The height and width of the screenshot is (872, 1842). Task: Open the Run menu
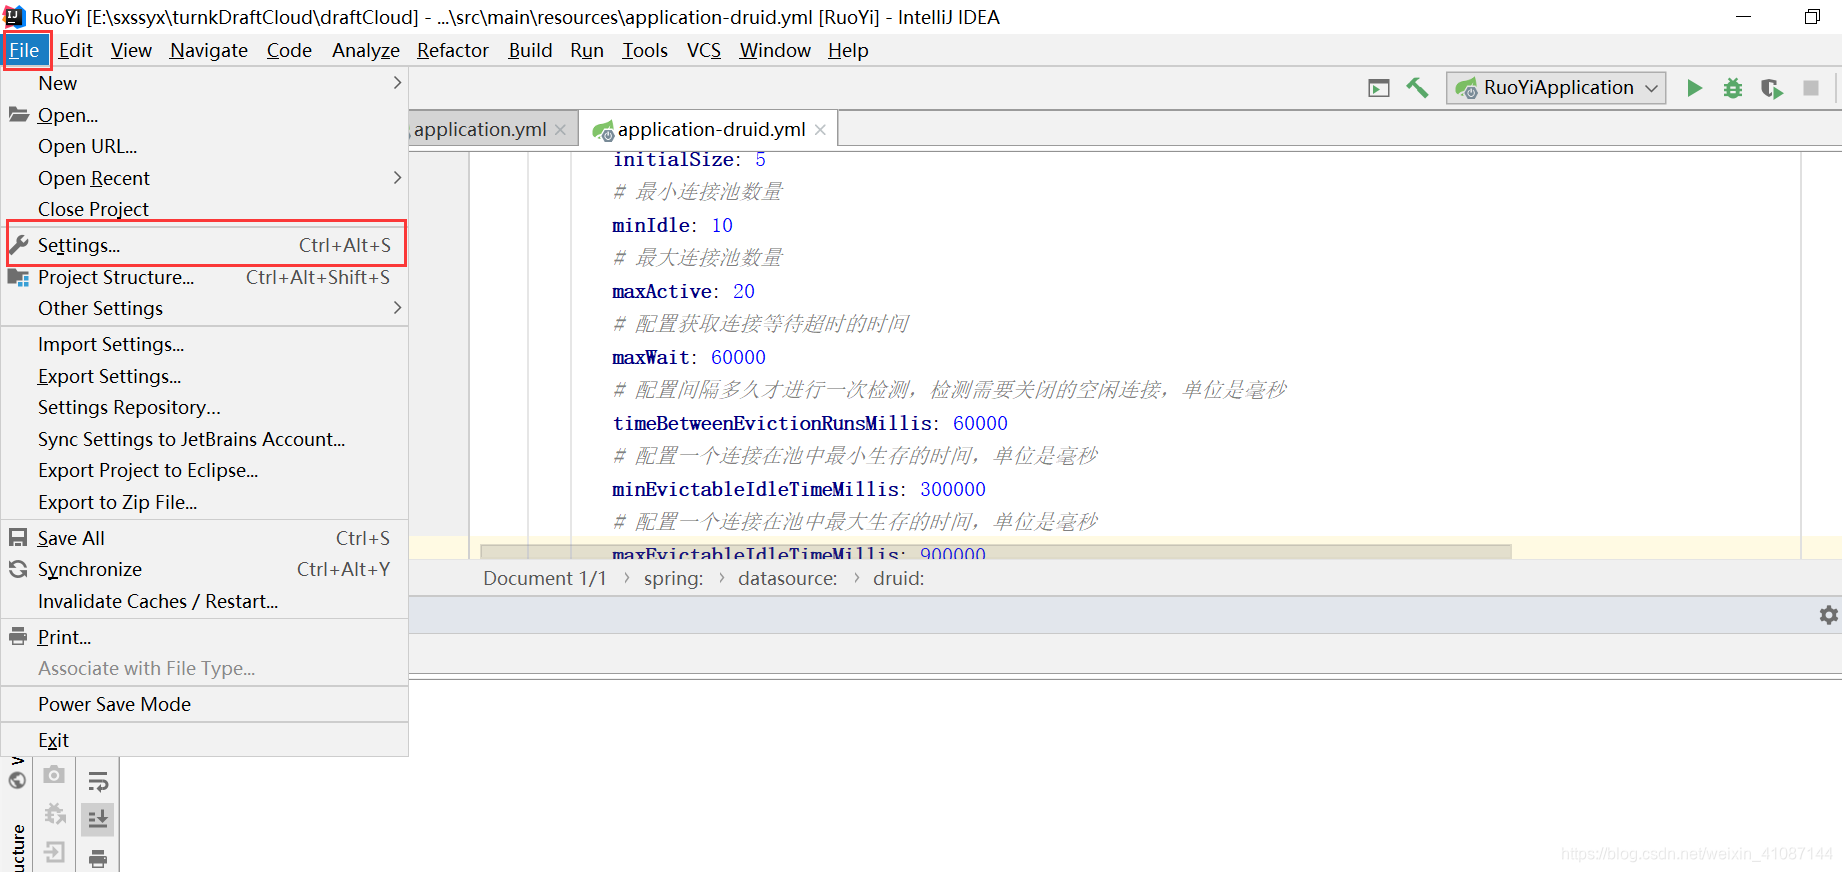point(587,50)
